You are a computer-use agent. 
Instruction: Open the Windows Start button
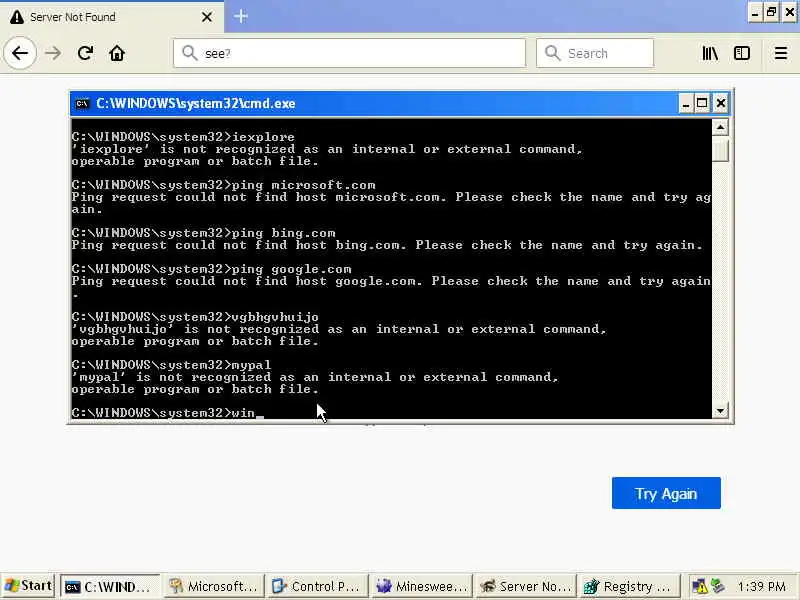[x=28, y=586]
